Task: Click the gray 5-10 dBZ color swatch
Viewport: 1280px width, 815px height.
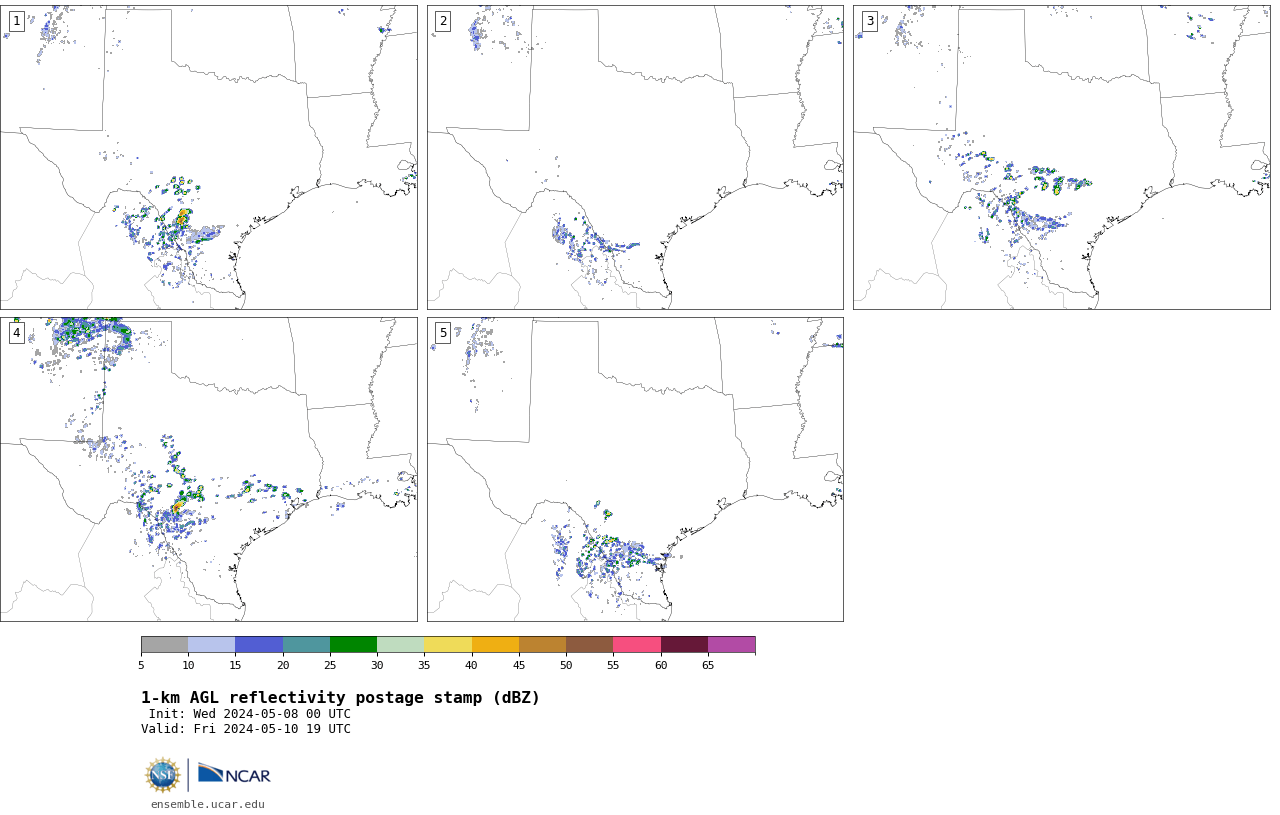Action: tap(164, 645)
